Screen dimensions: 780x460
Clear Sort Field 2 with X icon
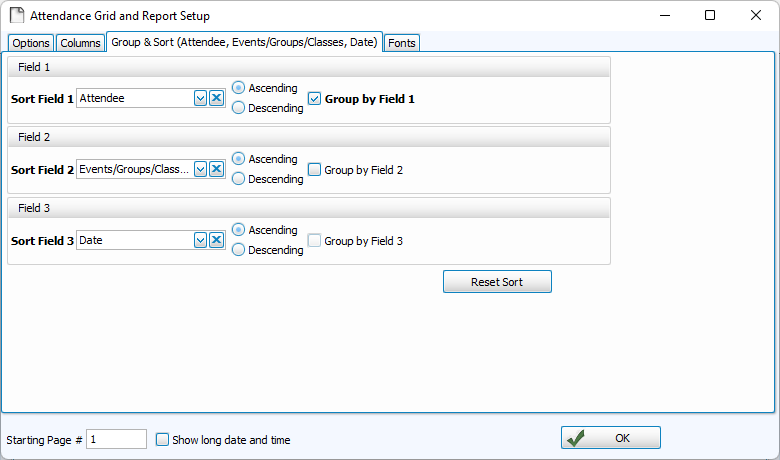pos(216,170)
